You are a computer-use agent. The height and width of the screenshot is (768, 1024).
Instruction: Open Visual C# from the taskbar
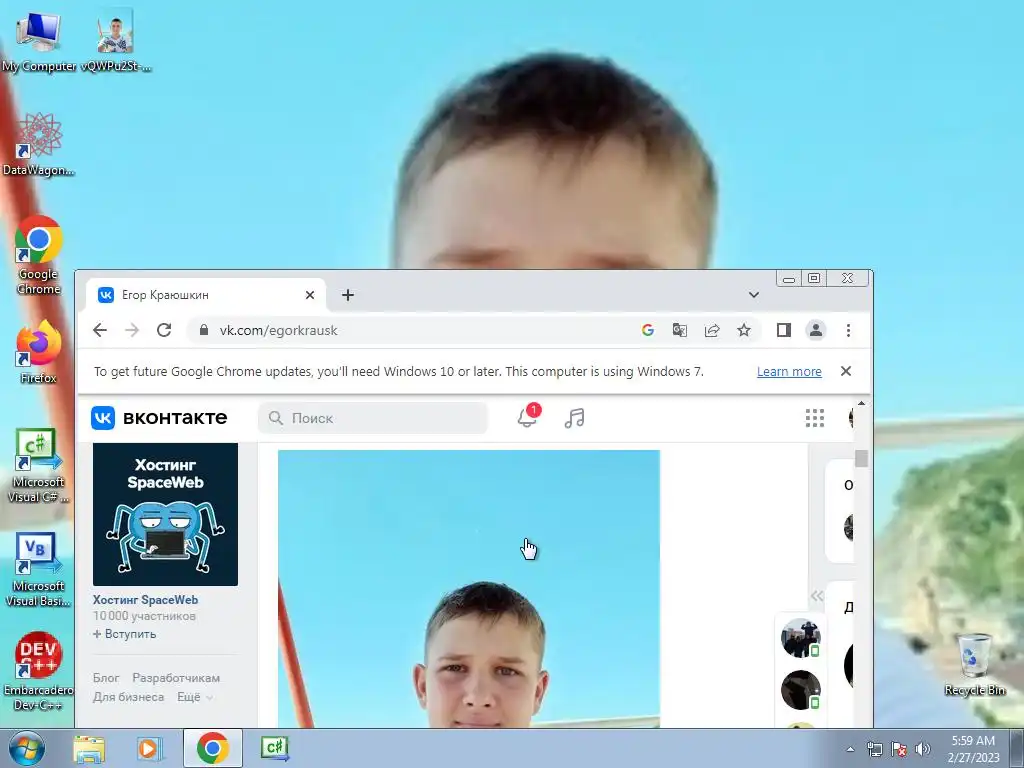274,748
